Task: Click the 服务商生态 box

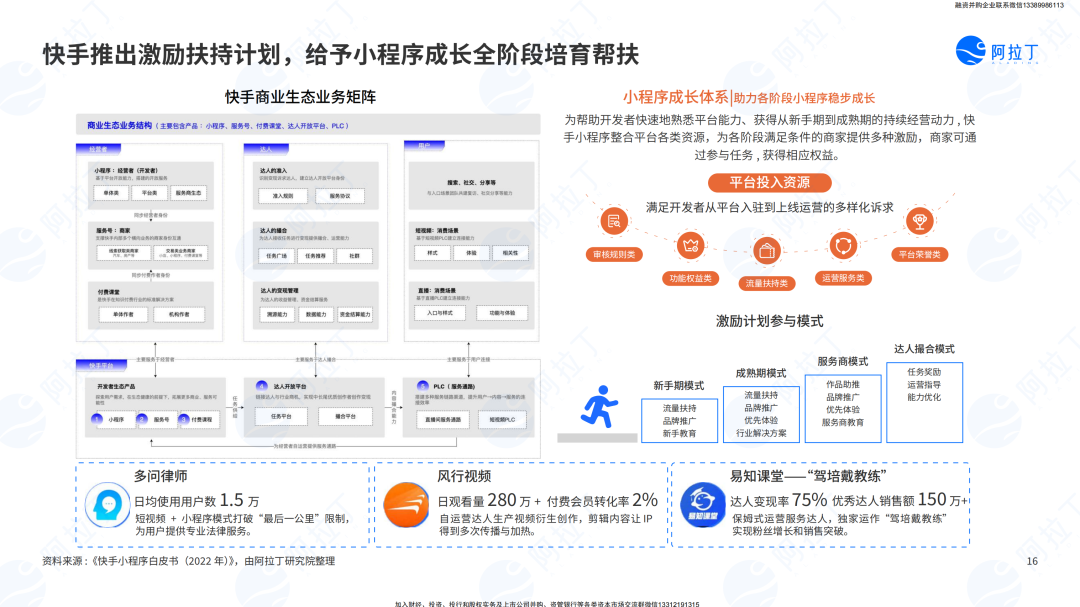Action: (188, 193)
